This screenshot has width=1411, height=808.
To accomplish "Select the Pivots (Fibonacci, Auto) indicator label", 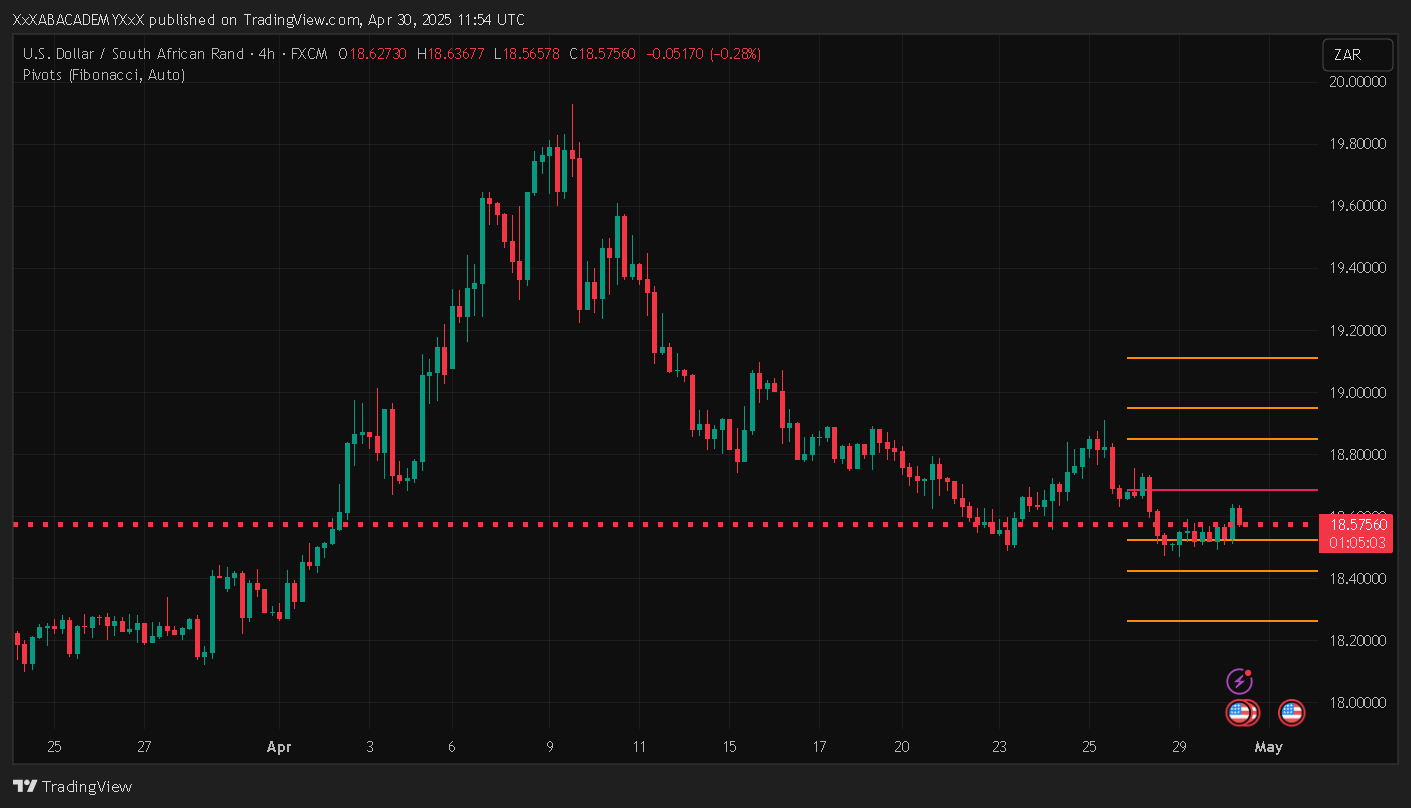I will (x=103, y=75).
